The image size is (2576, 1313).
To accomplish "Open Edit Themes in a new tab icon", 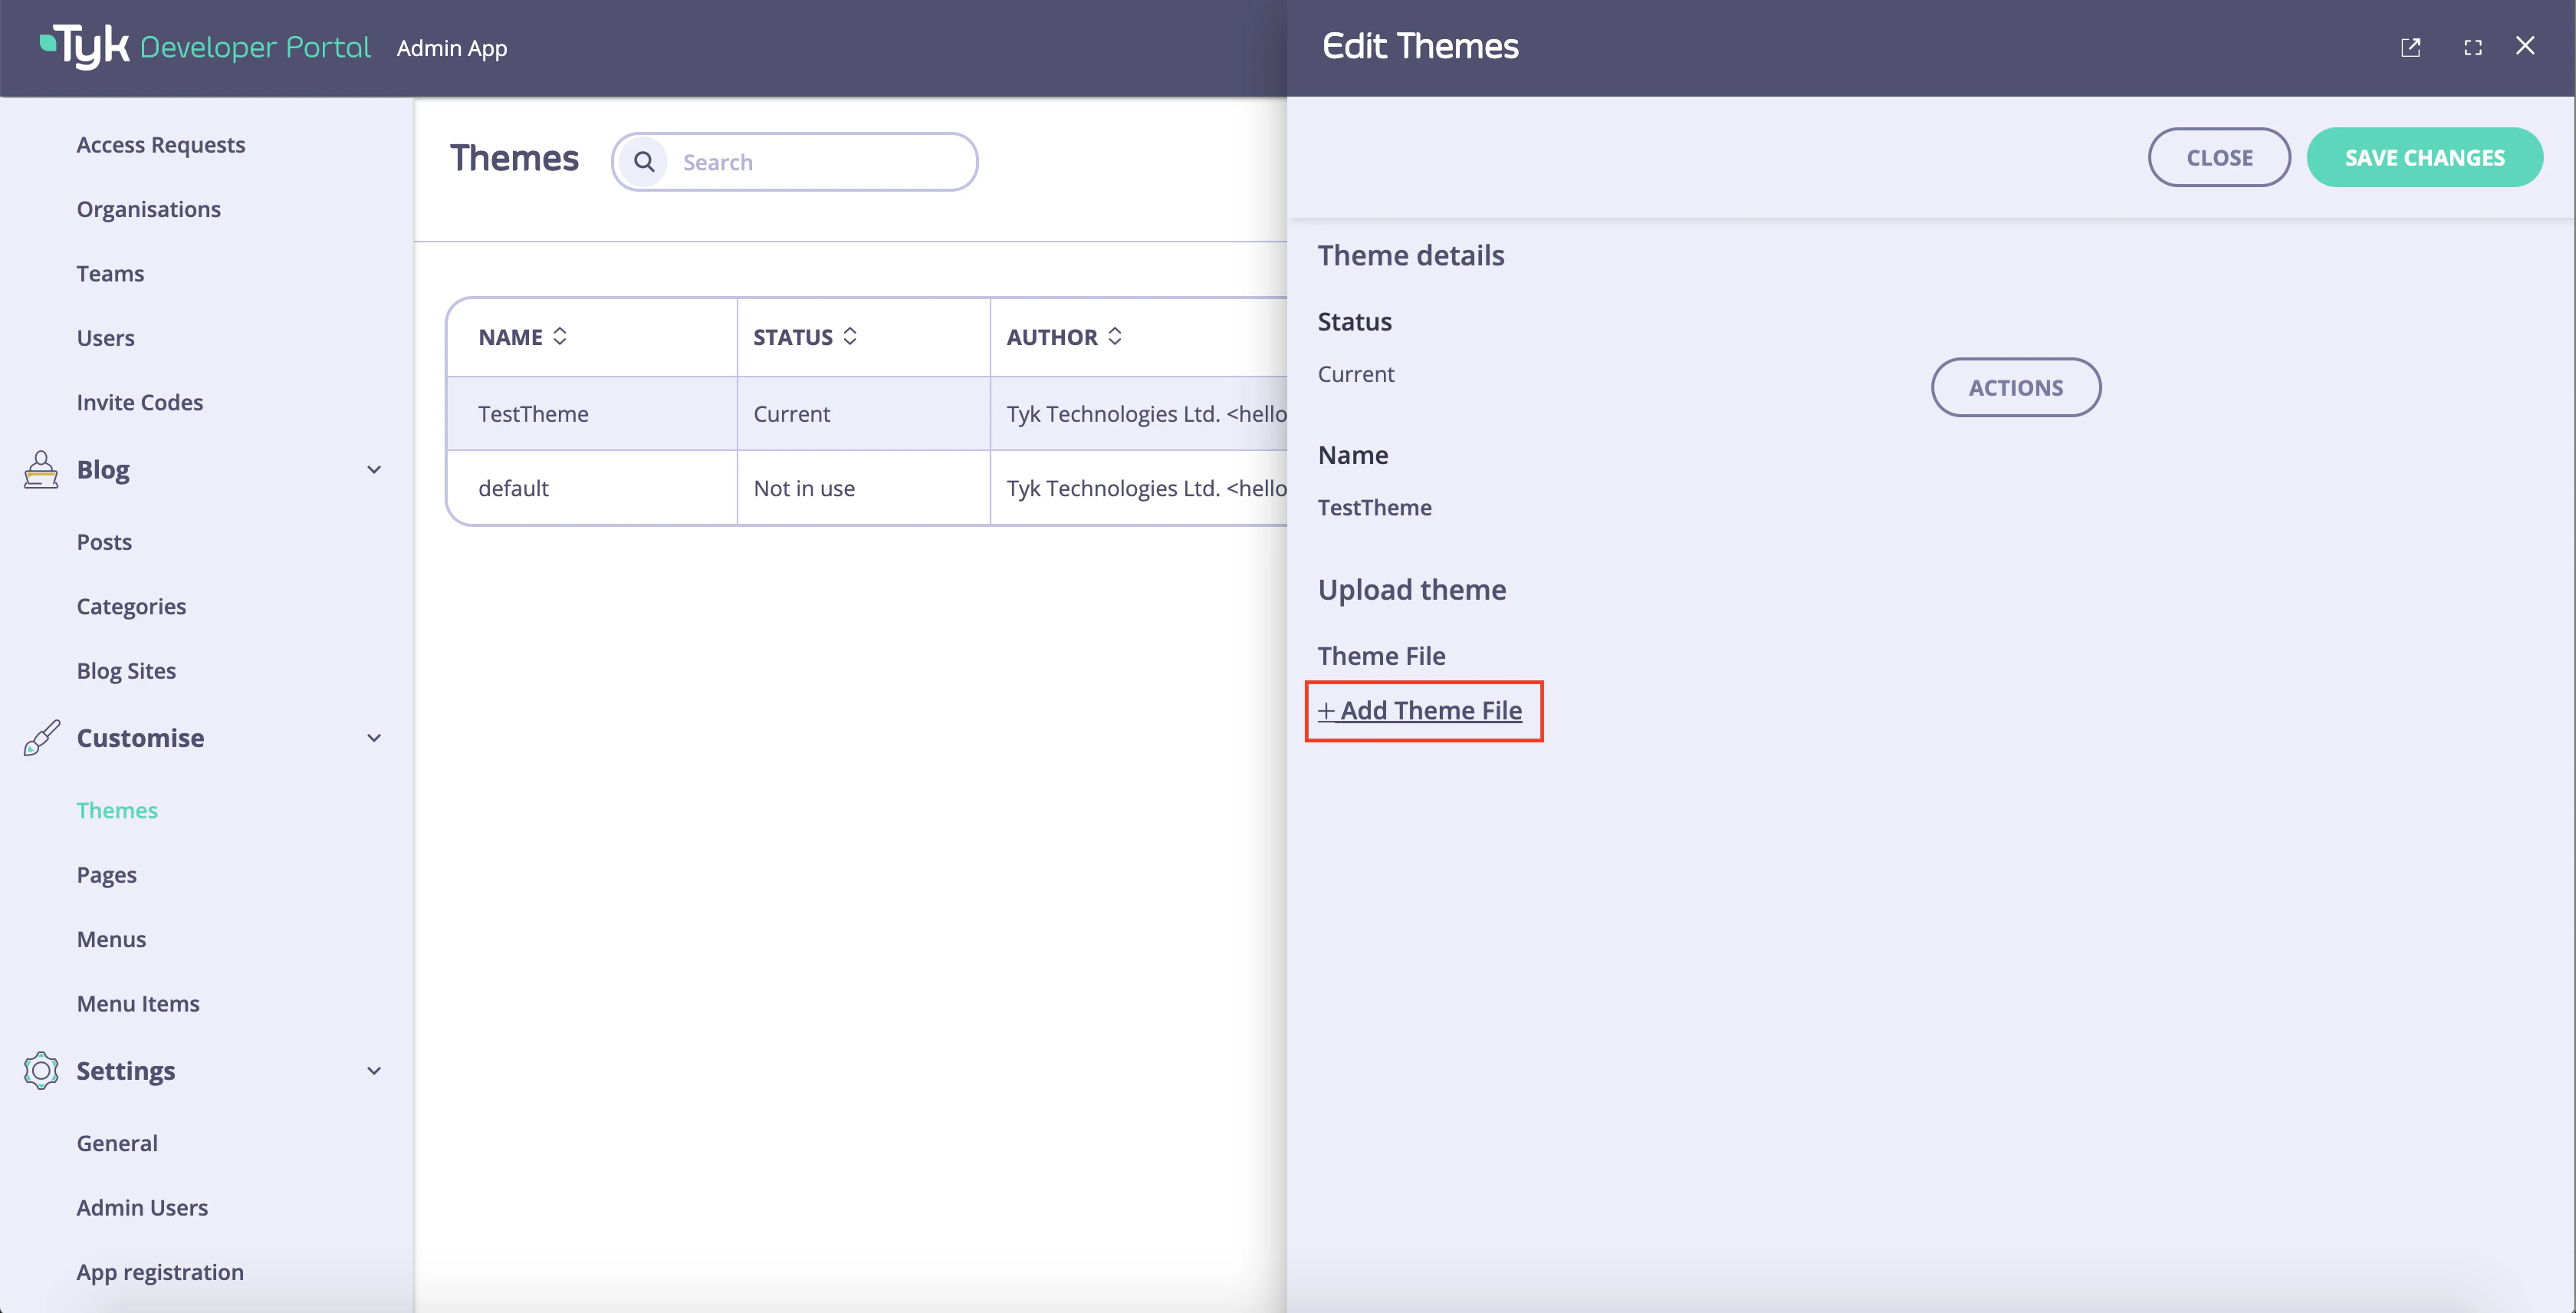I will [2411, 47].
